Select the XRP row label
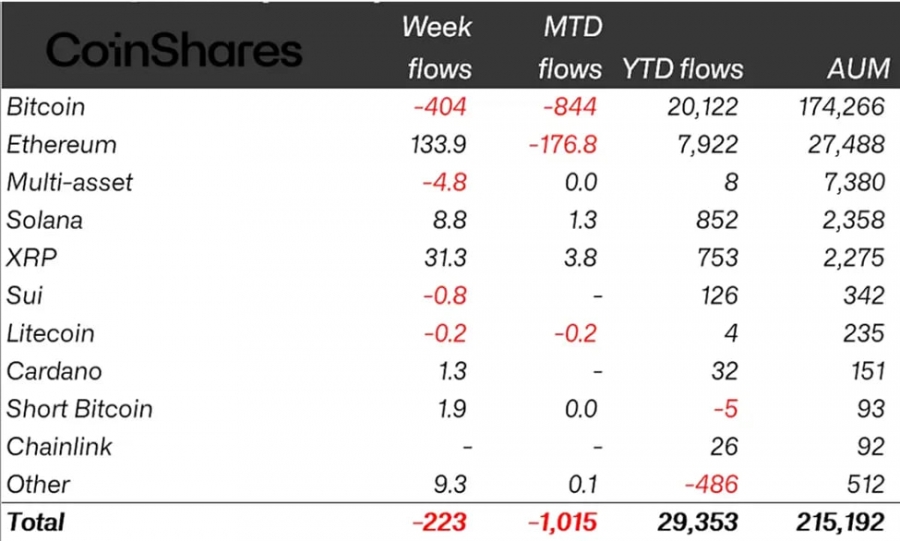This screenshot has width=900, height=541. tap(32, 258)
